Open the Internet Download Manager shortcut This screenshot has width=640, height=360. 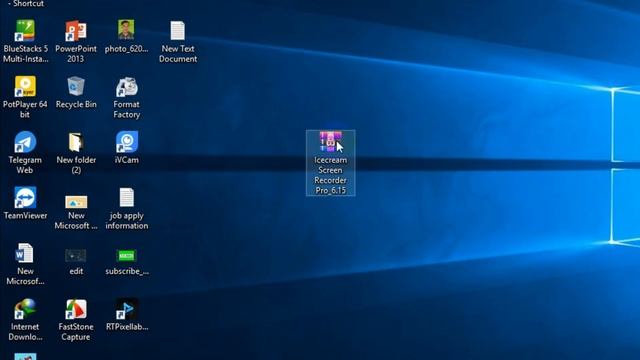25,309
